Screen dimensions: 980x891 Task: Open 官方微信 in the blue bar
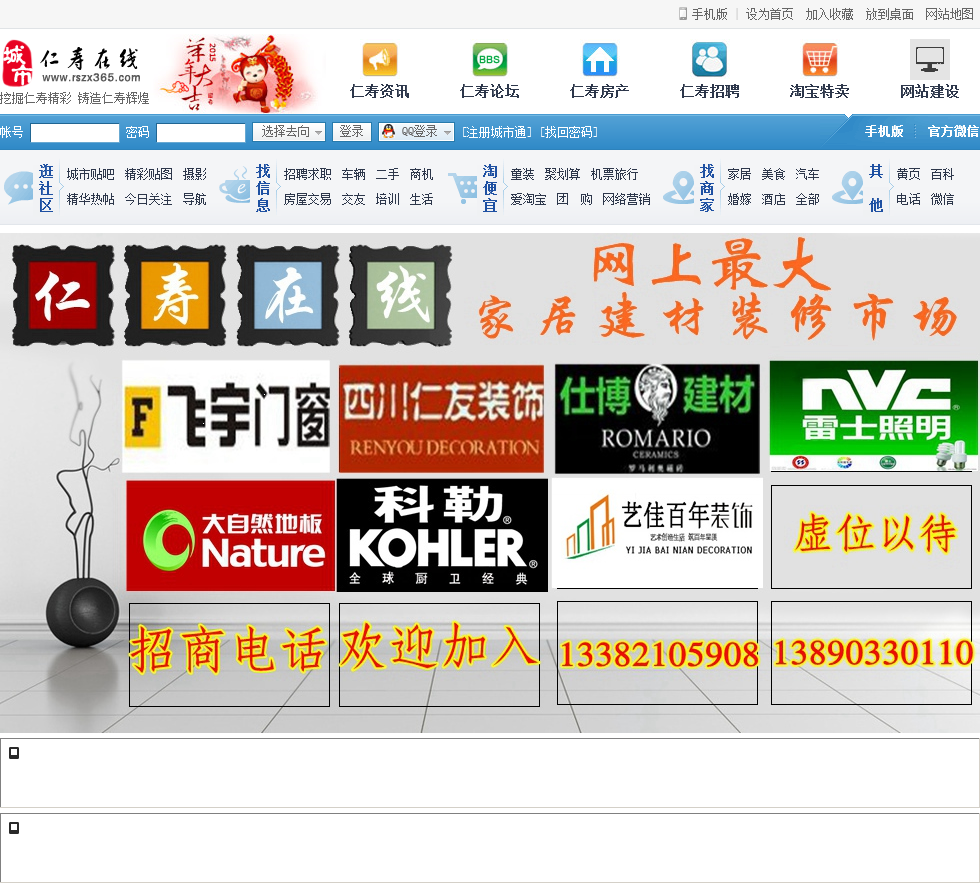click(x=952, y=131)
